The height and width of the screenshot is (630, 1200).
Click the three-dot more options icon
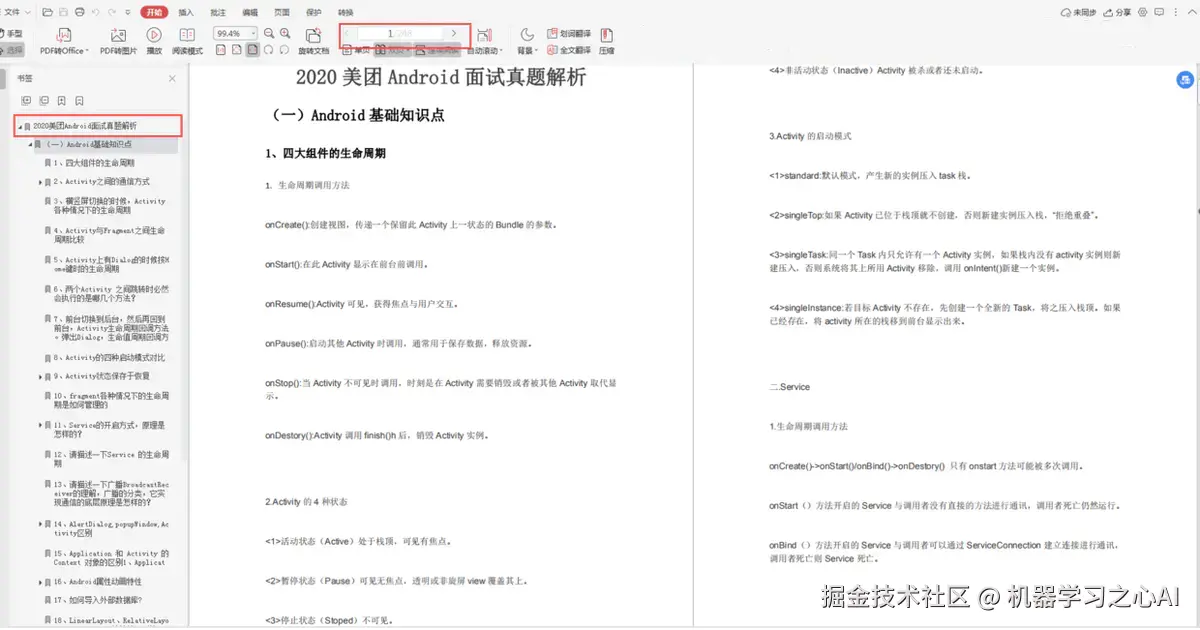[x=1176, y=12]
